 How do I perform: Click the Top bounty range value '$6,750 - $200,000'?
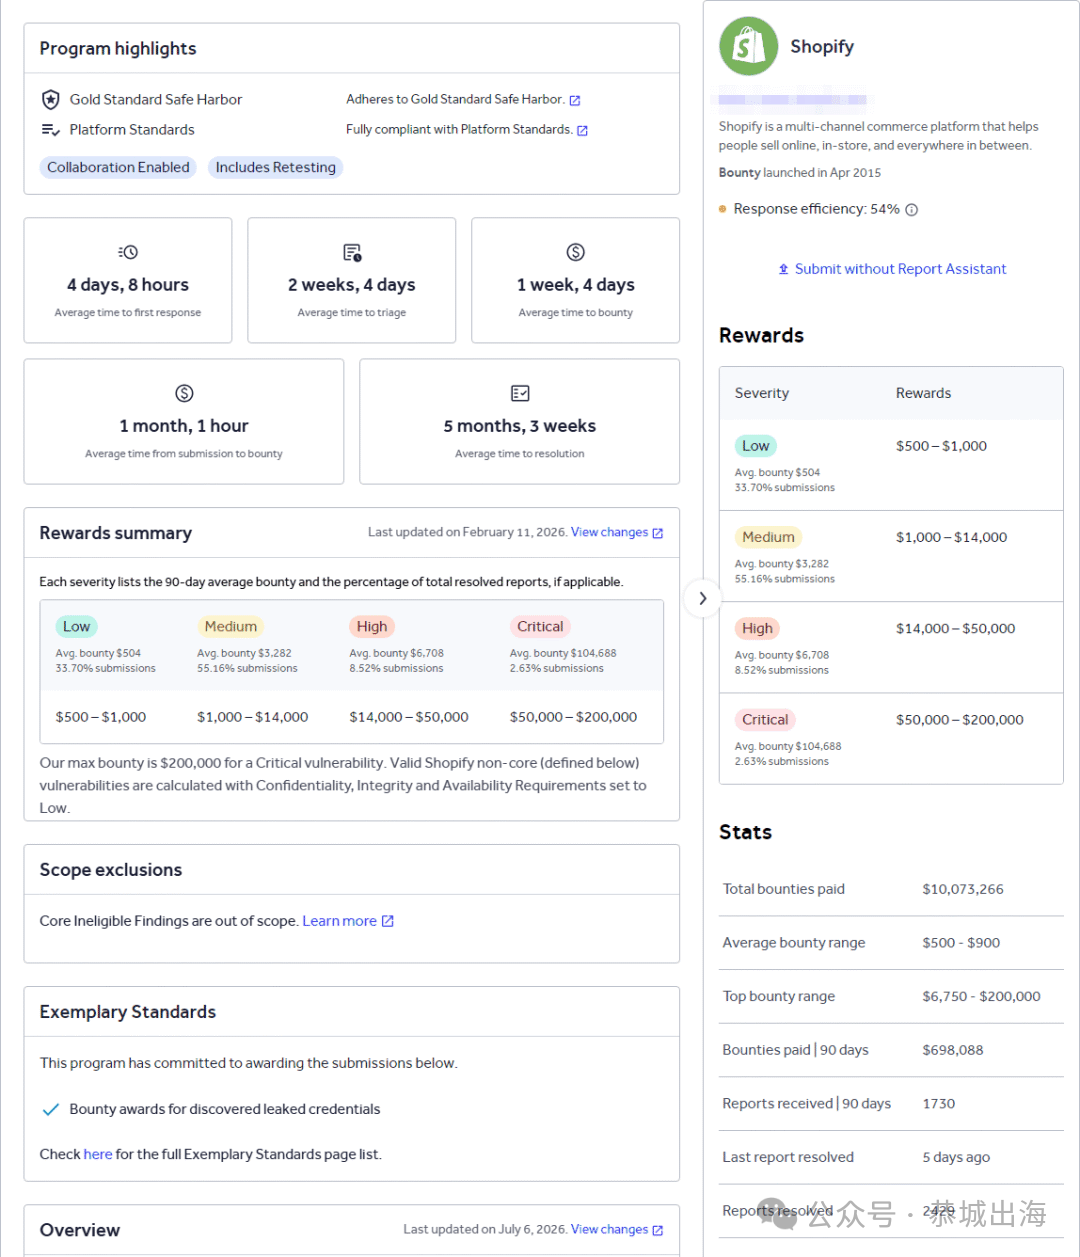[x=981, y=996]
